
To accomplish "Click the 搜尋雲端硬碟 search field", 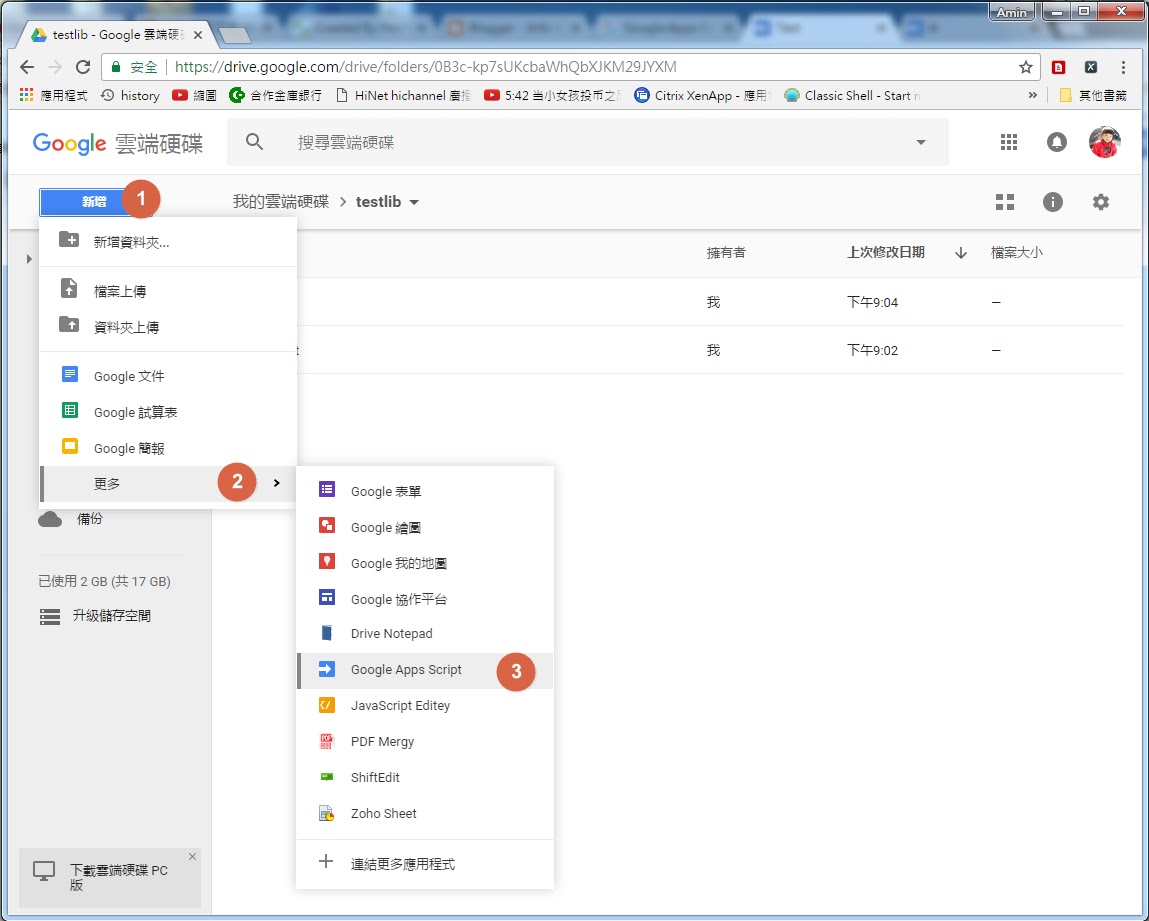I will click(586, 142).
